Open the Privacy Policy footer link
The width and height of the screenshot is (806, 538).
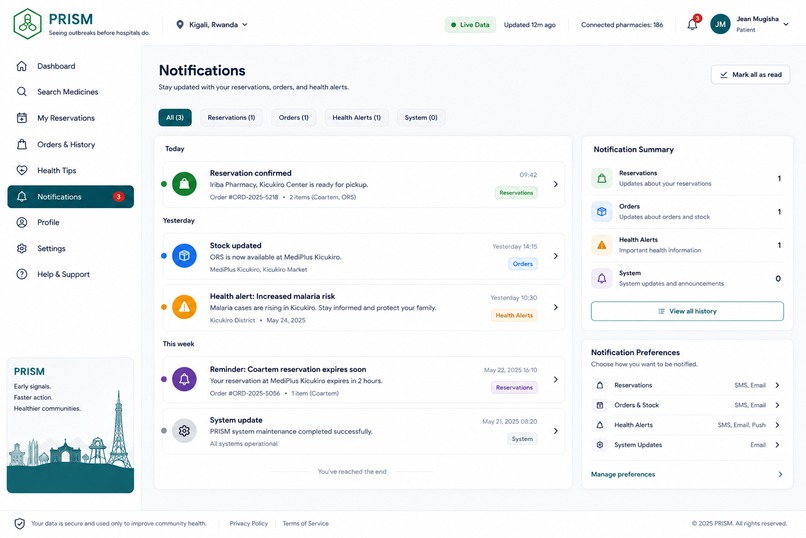[249, 524]
